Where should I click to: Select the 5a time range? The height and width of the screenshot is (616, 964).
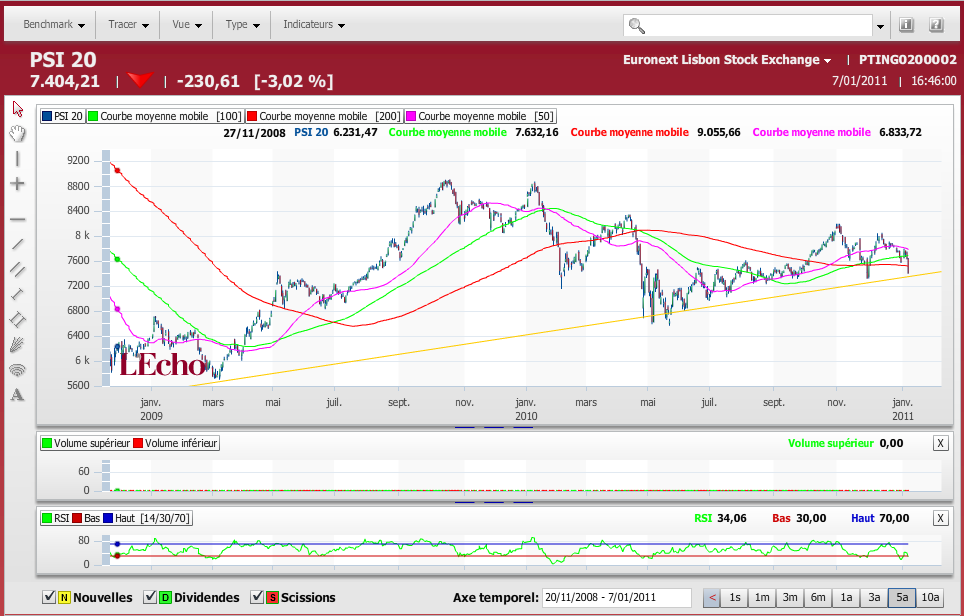(902, 597)
